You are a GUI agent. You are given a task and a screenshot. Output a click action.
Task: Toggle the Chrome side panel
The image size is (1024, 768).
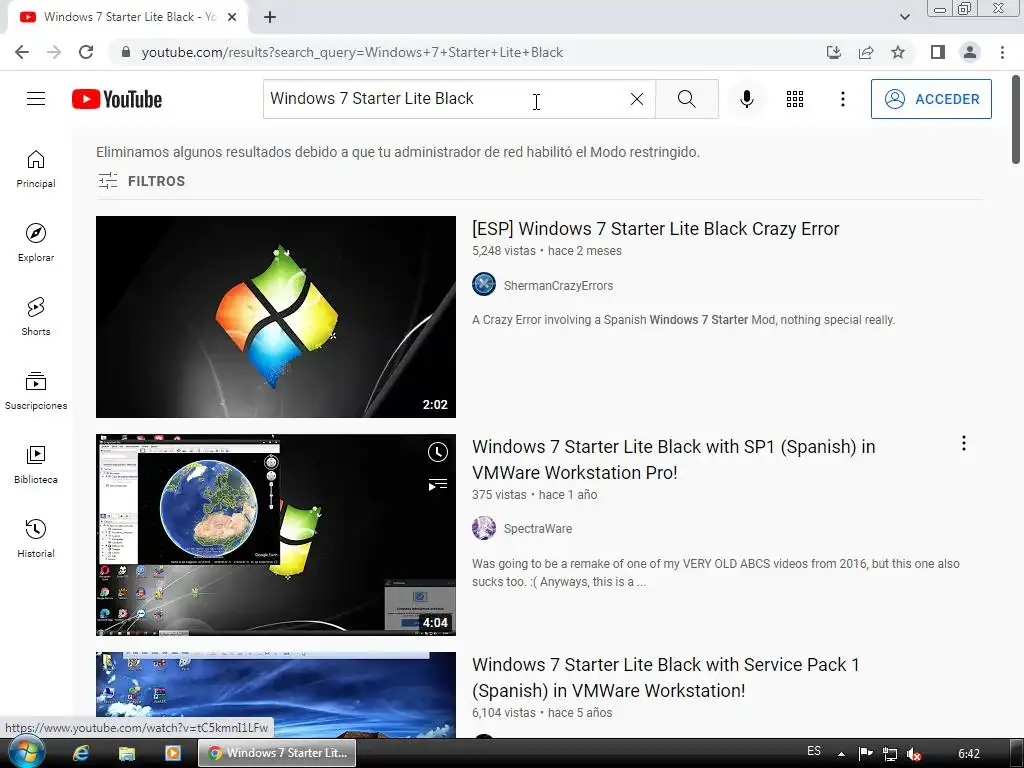click(x=938, y=52)
